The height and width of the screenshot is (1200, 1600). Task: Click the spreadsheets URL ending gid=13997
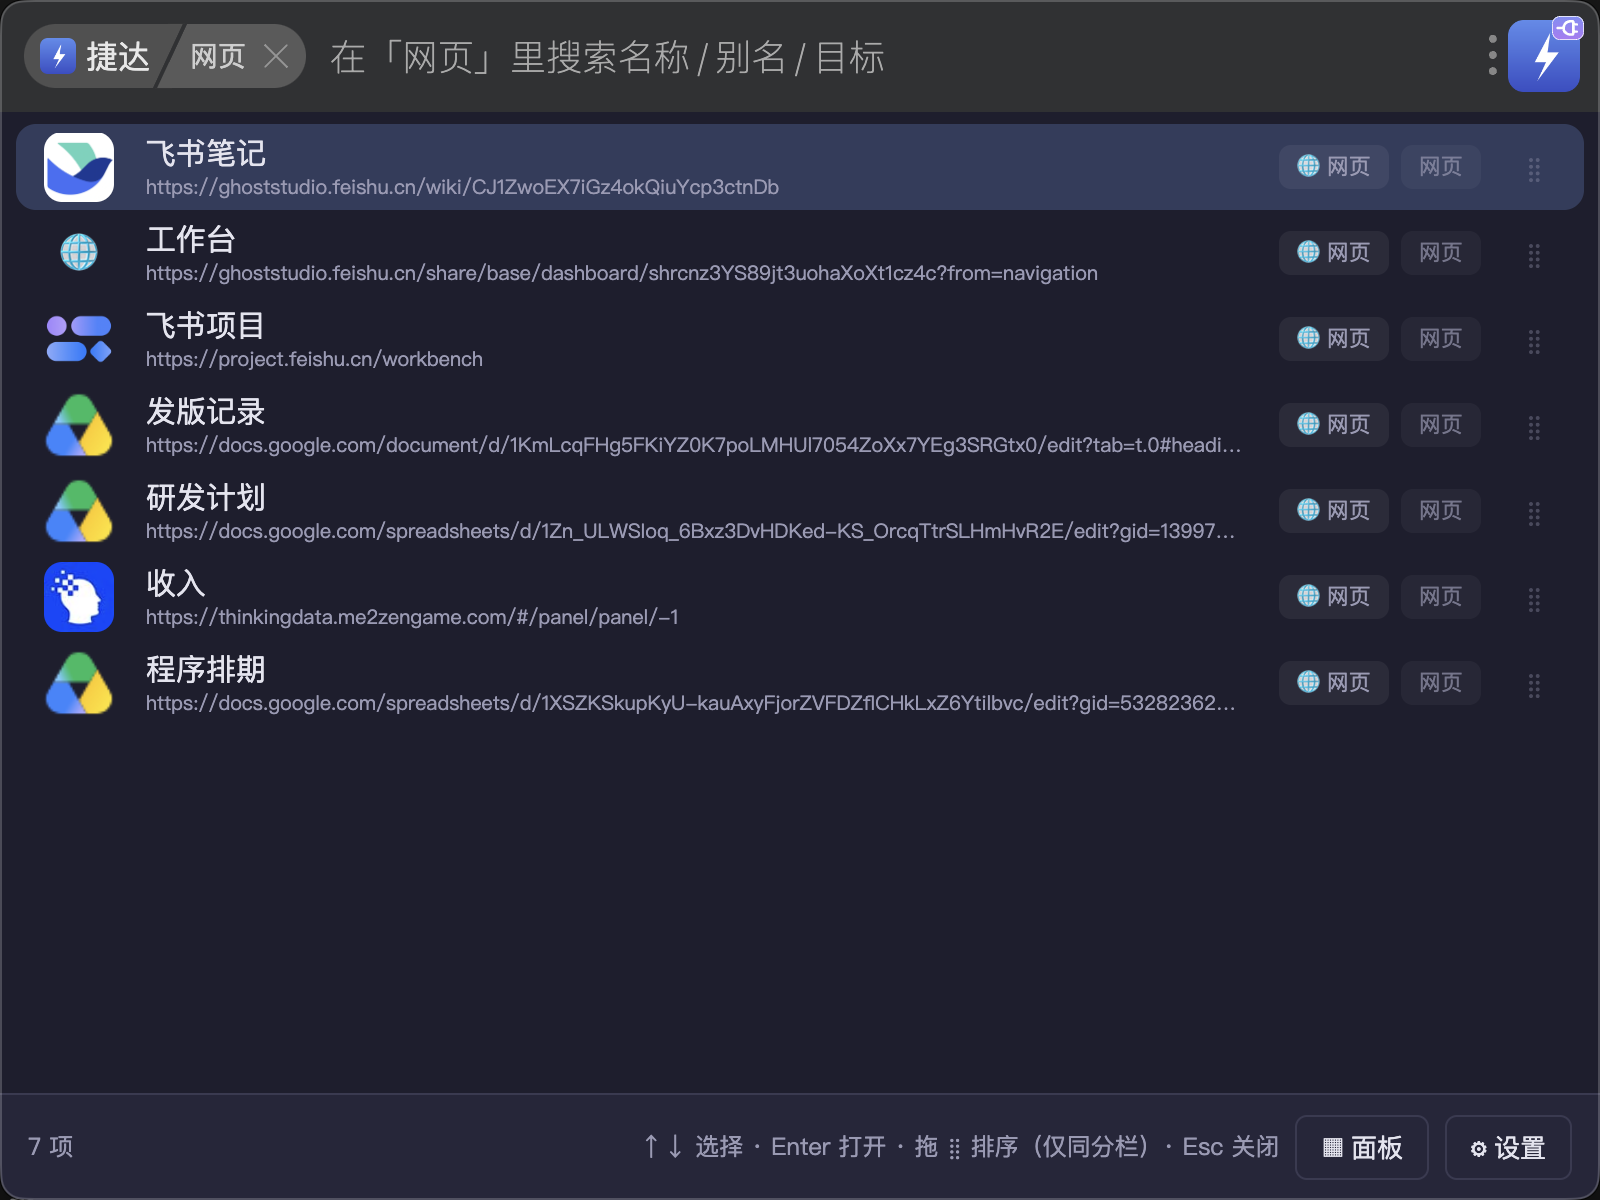(x=690, y=531)
